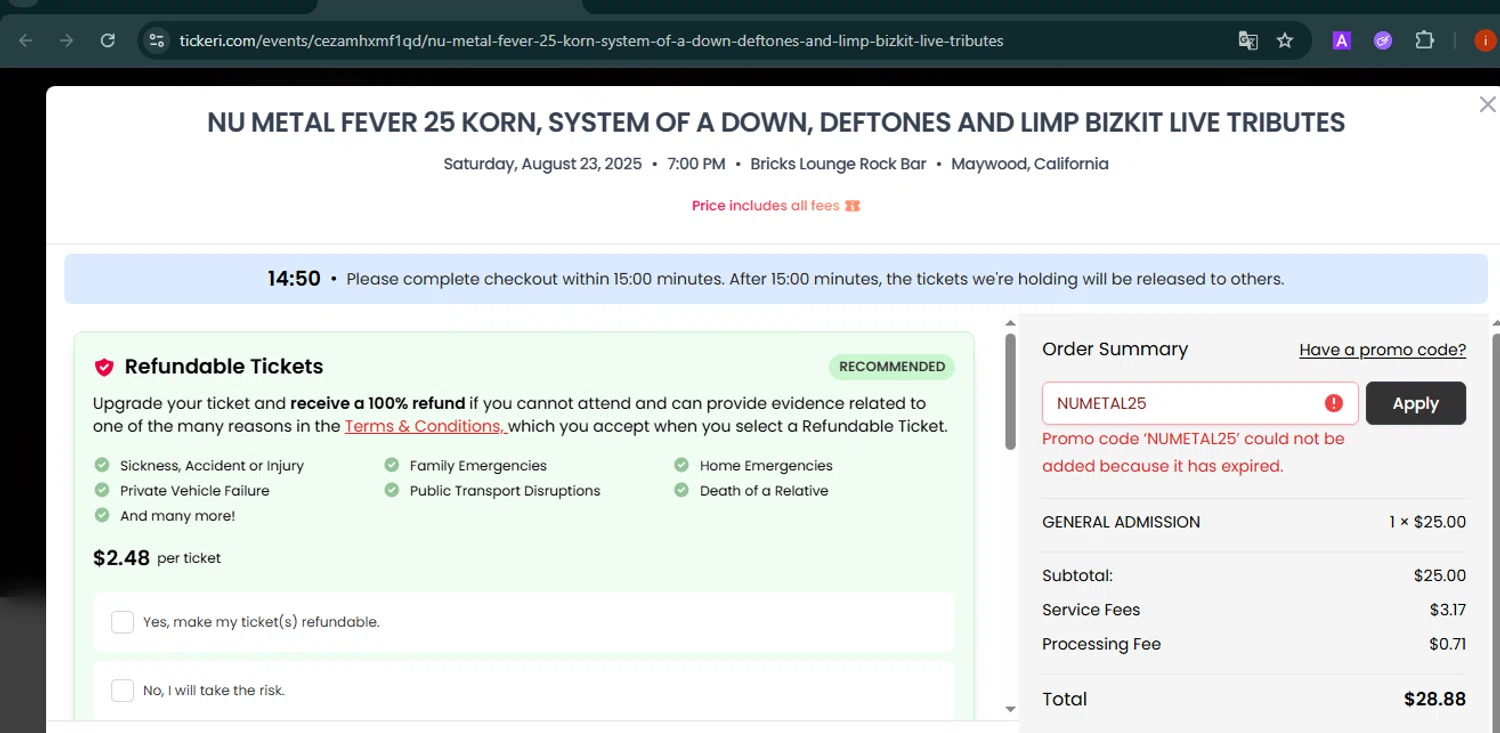Click the 'Sickness, Accident or Injury' checkmark item
This screenshot has width=1500, height=733.
pos(199,466)
